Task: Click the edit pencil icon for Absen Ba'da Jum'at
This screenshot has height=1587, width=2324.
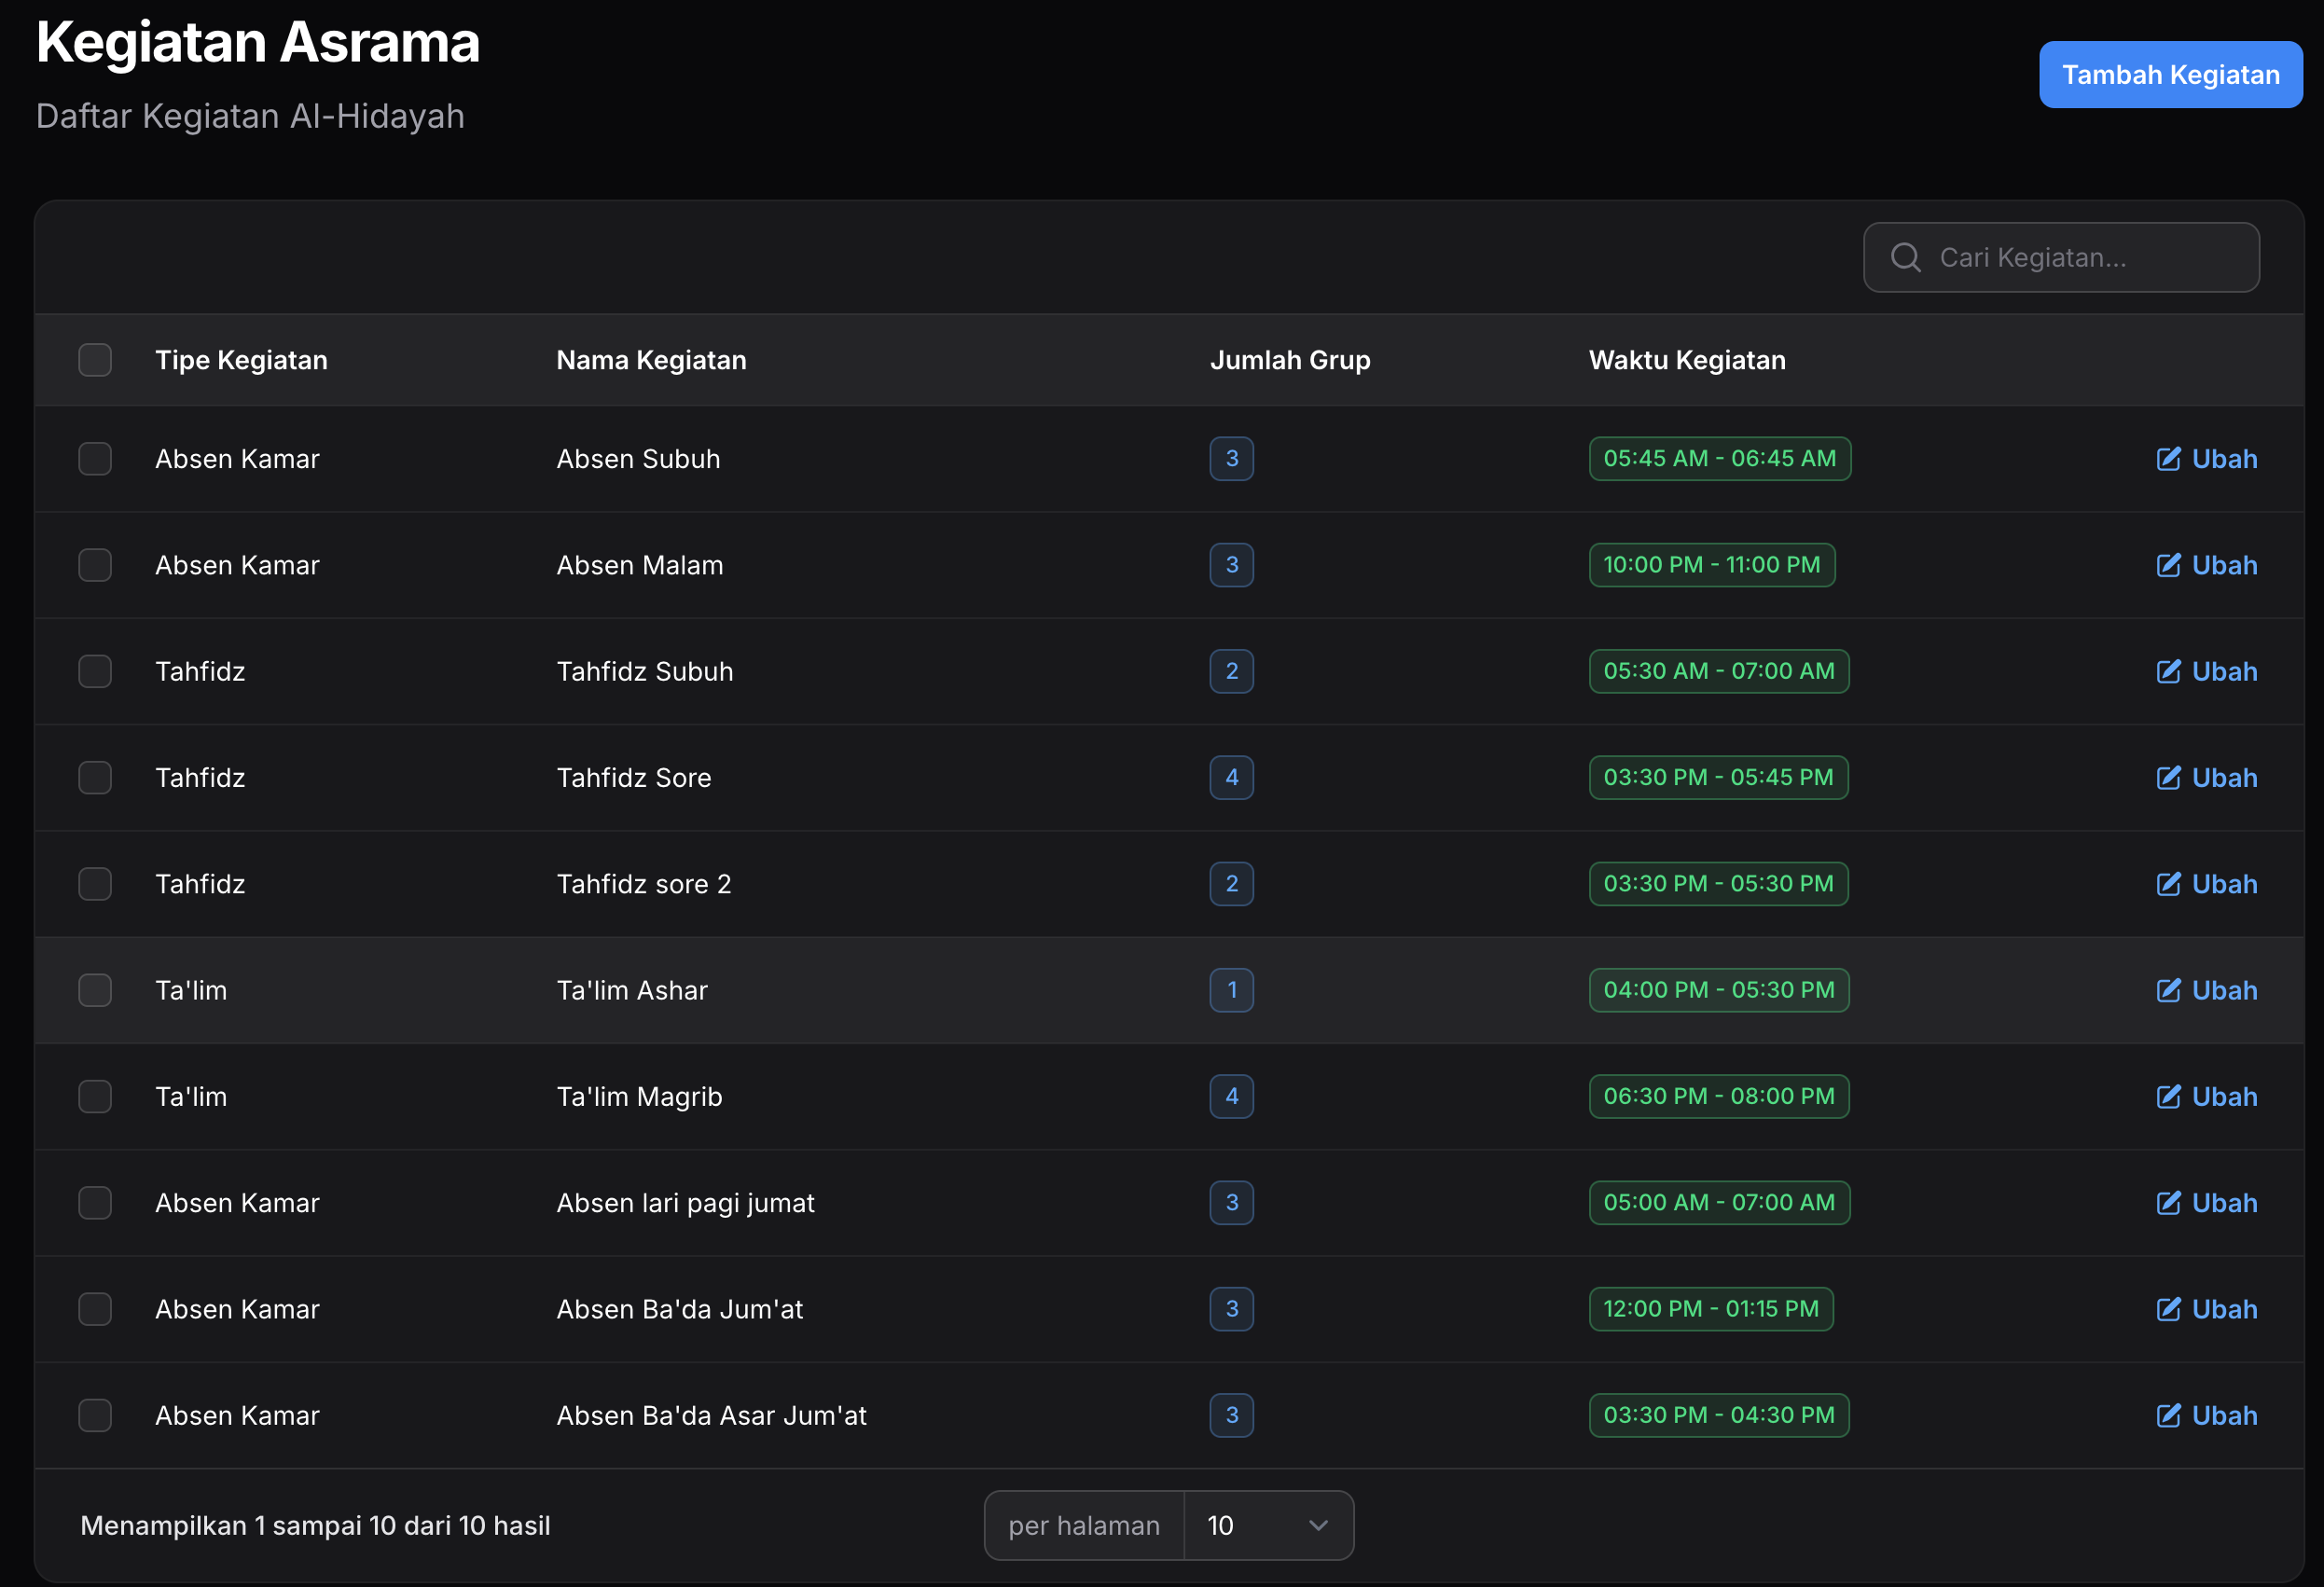Action: tap(2168, 1309)
